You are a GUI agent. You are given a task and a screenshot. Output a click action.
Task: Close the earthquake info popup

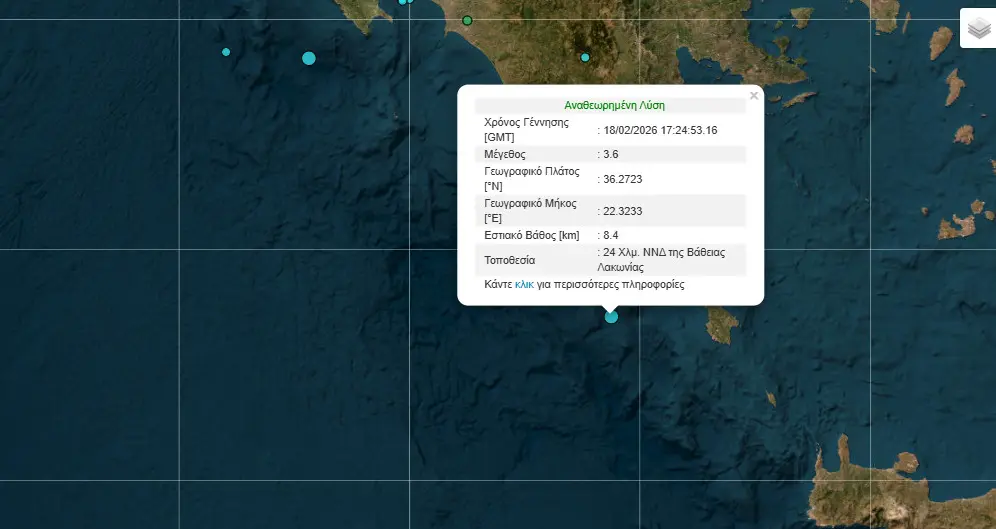[x=754, y=96]
